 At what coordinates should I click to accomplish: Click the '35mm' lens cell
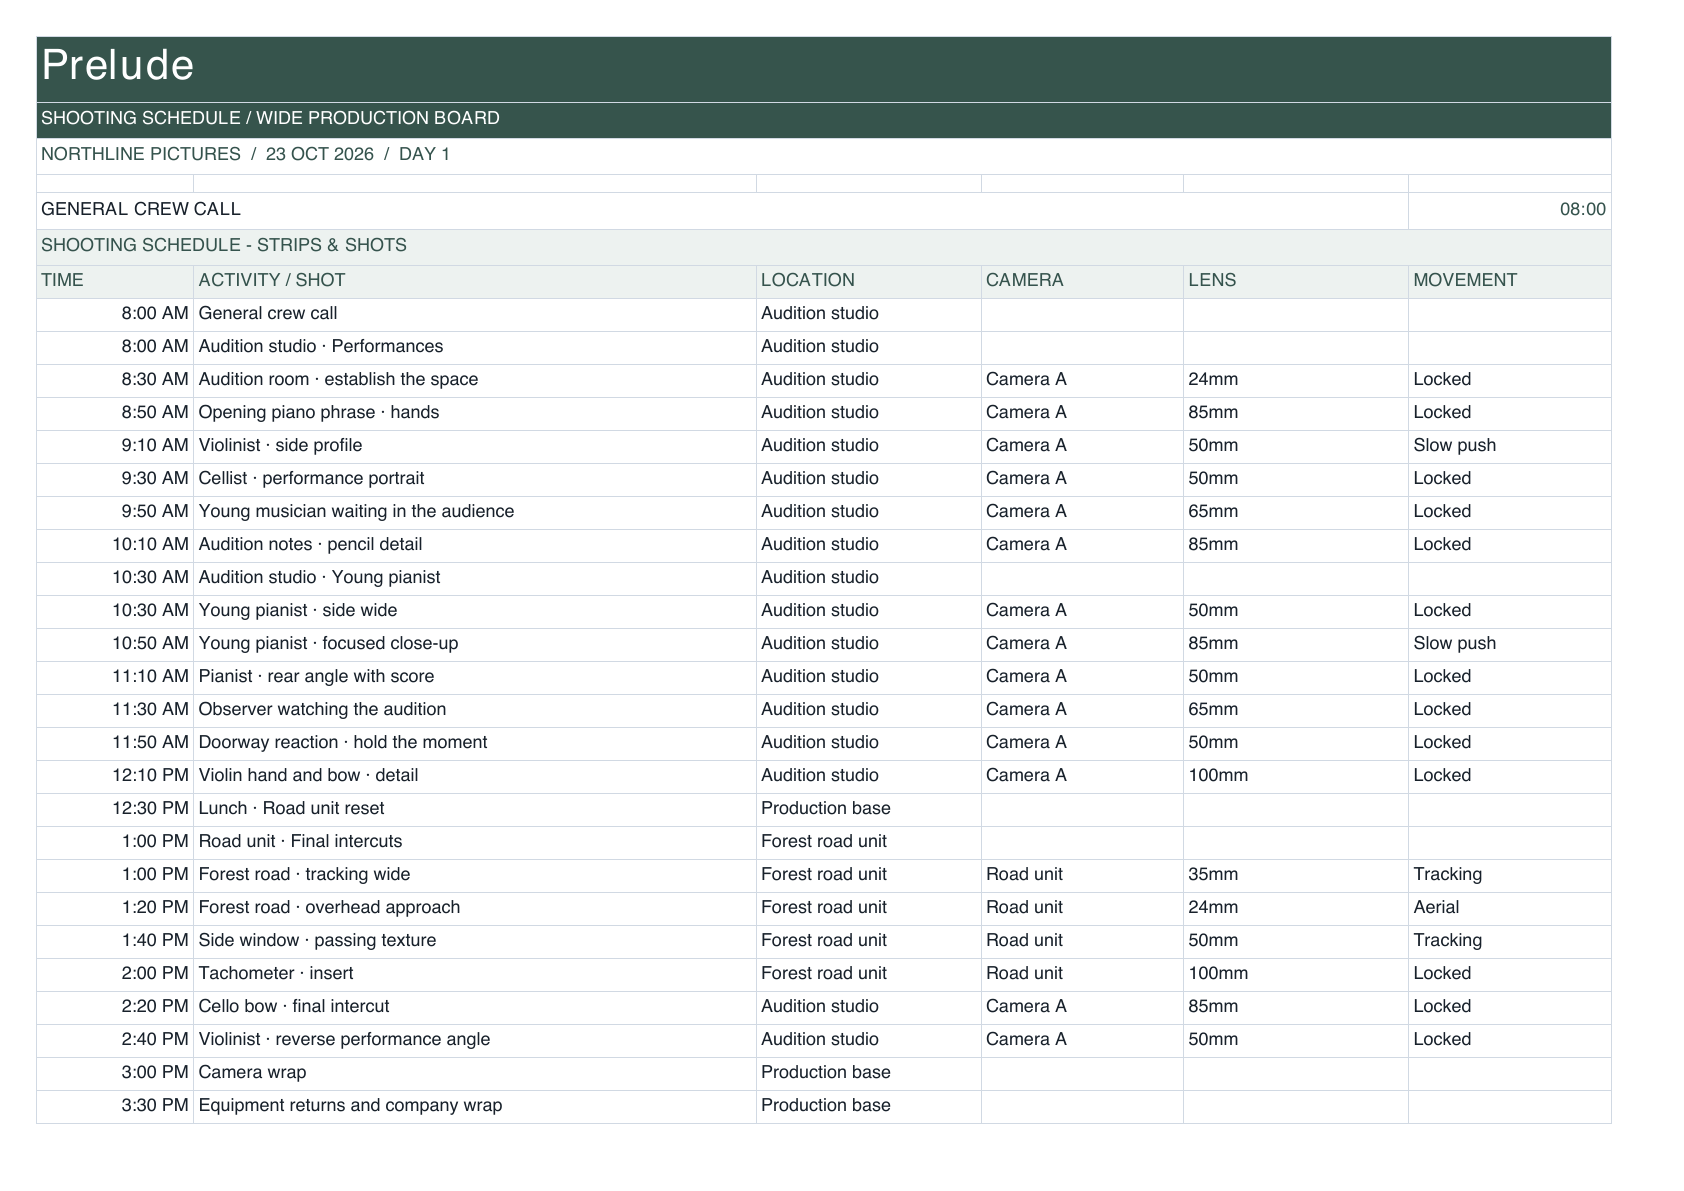point(1296,875)
